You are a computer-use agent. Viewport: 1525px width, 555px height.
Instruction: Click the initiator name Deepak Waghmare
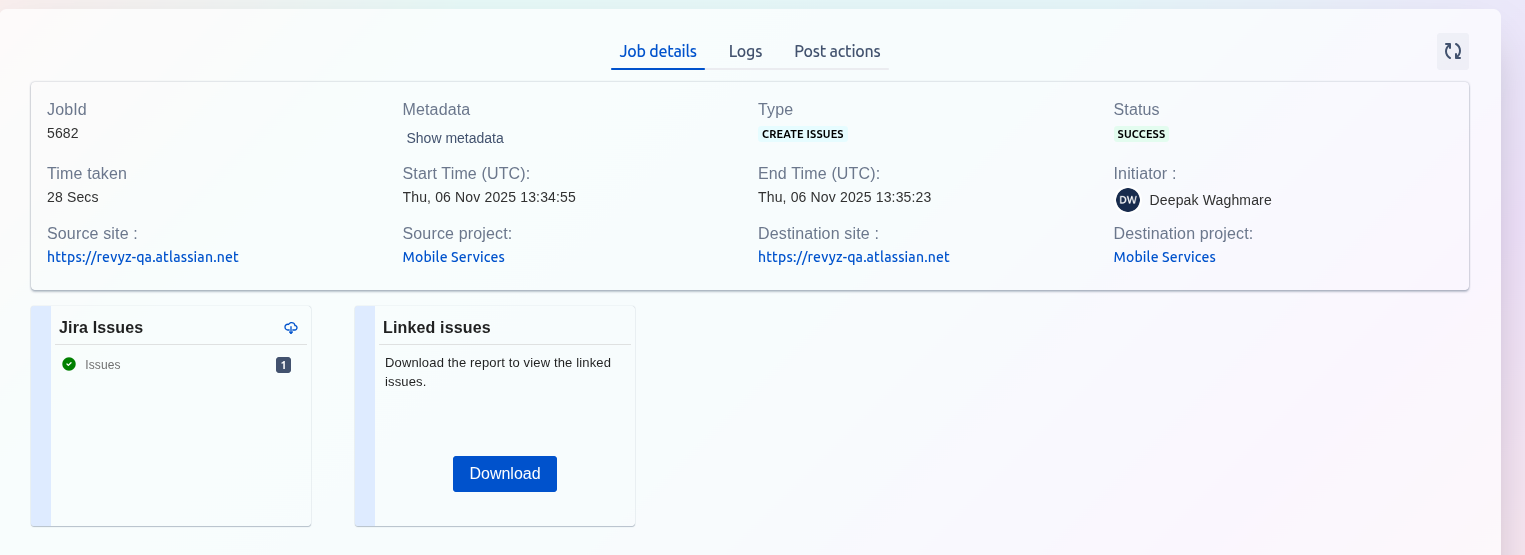(1210, 200)
